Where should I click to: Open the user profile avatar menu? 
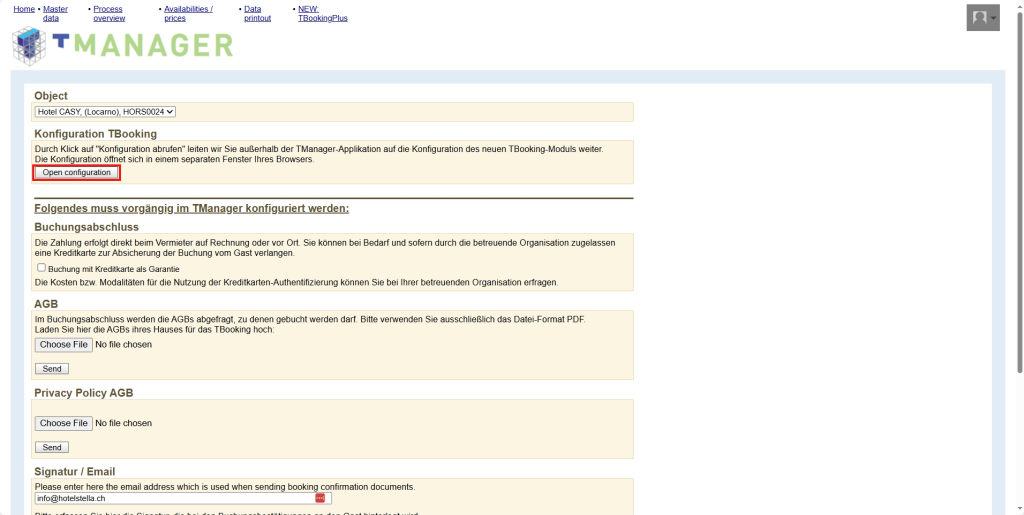coord(983,18)
